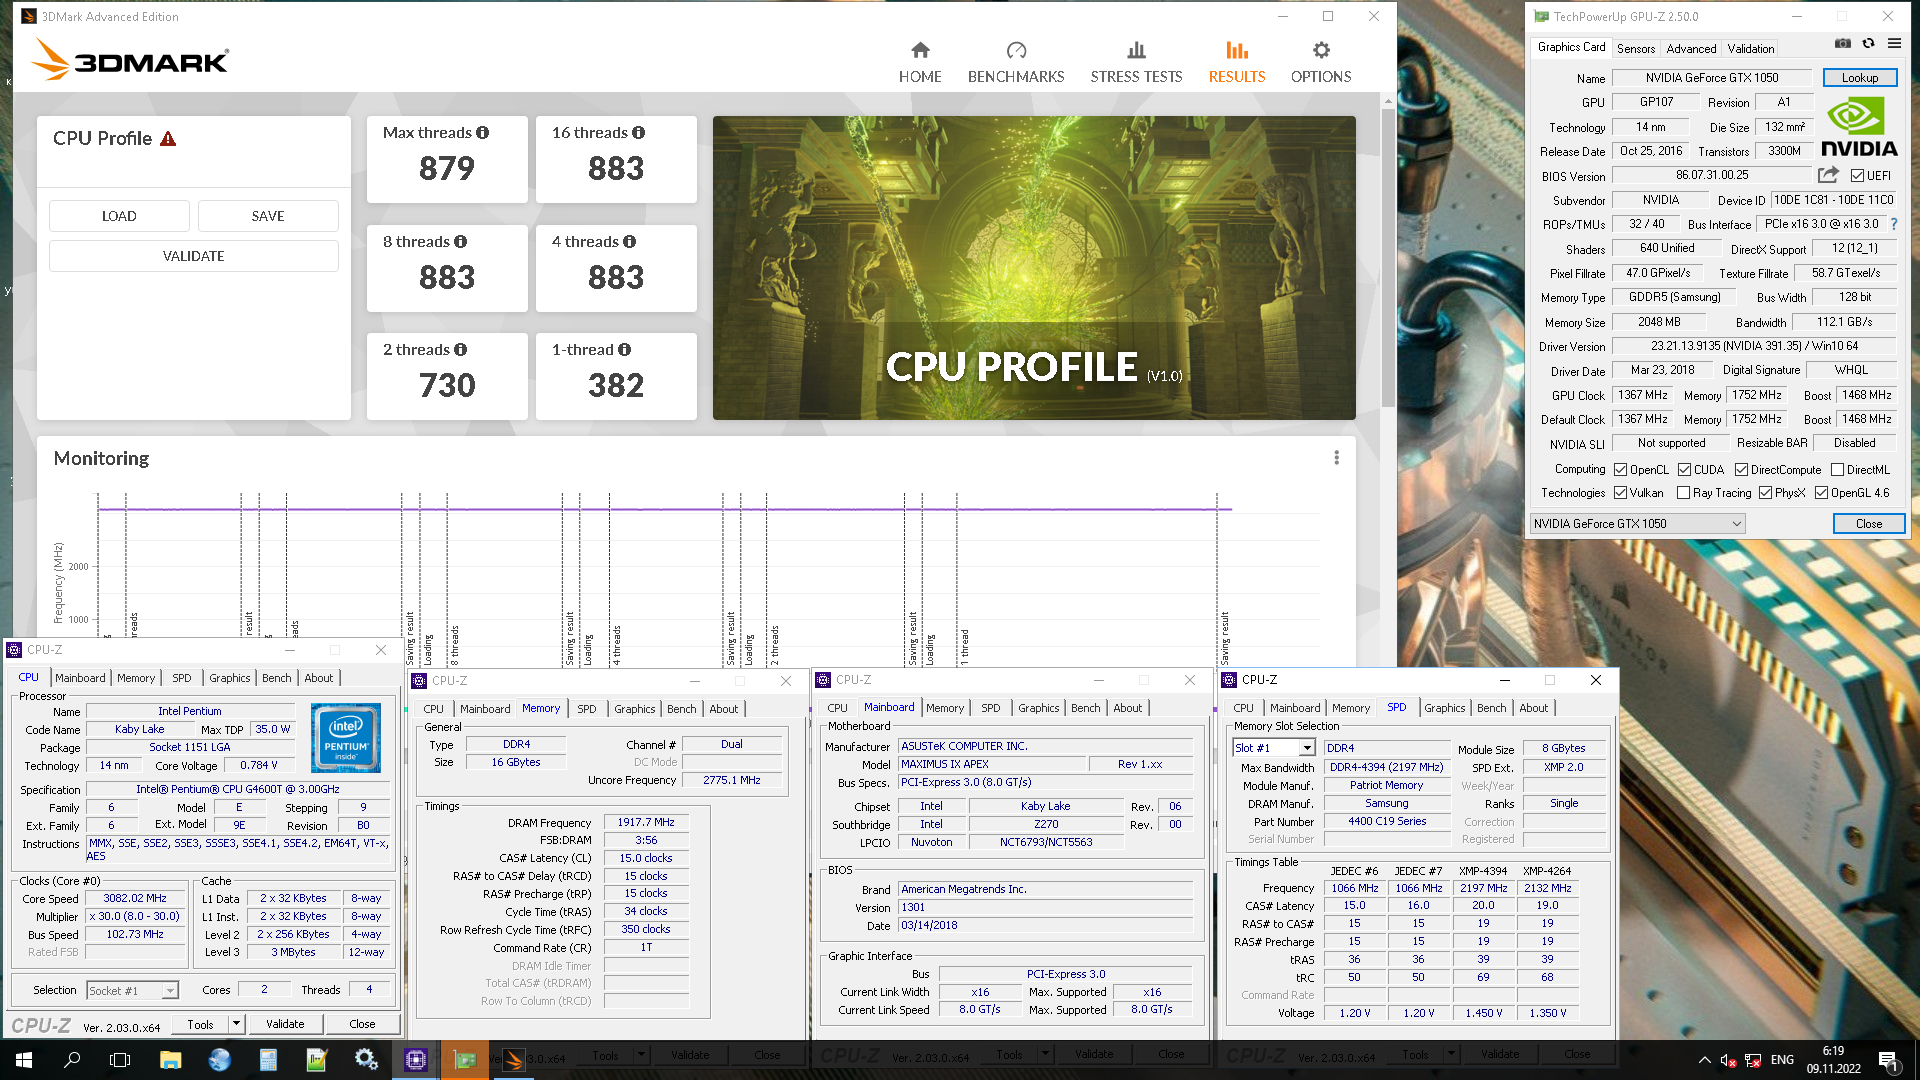Open Tools dropdown arrow in front CPU-Z window
Screen dimensions: 1920x1080
tap(236, 1024)
